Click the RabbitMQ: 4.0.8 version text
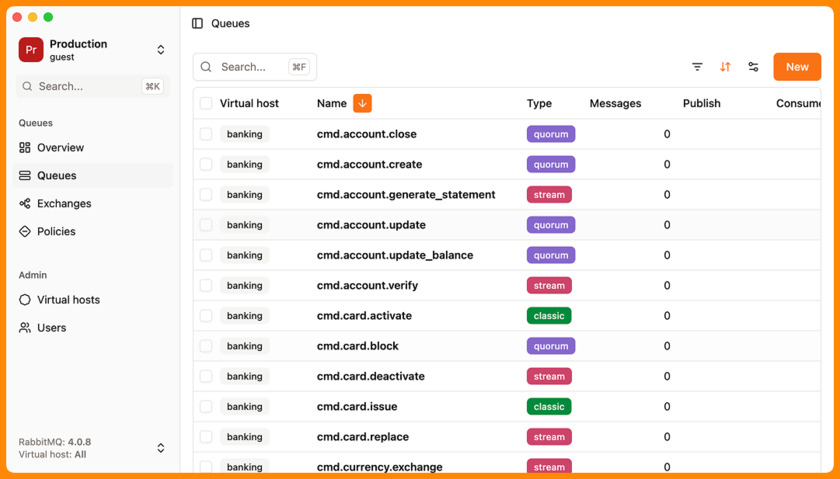Screen dimensions: 840x479 (55, 442)
